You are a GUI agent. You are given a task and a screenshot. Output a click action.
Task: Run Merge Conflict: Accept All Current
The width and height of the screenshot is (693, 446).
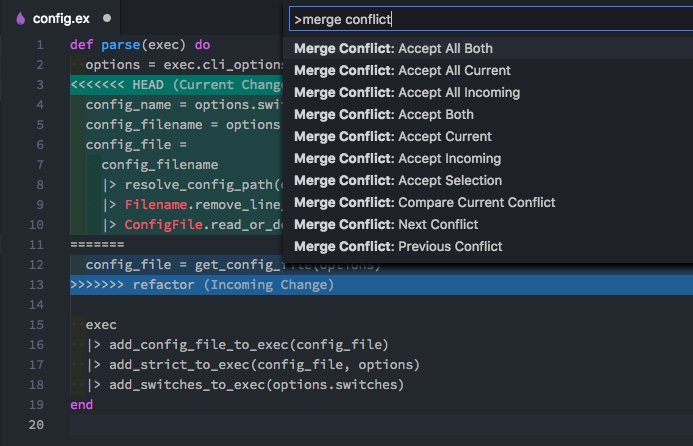[x=488, y=70]
